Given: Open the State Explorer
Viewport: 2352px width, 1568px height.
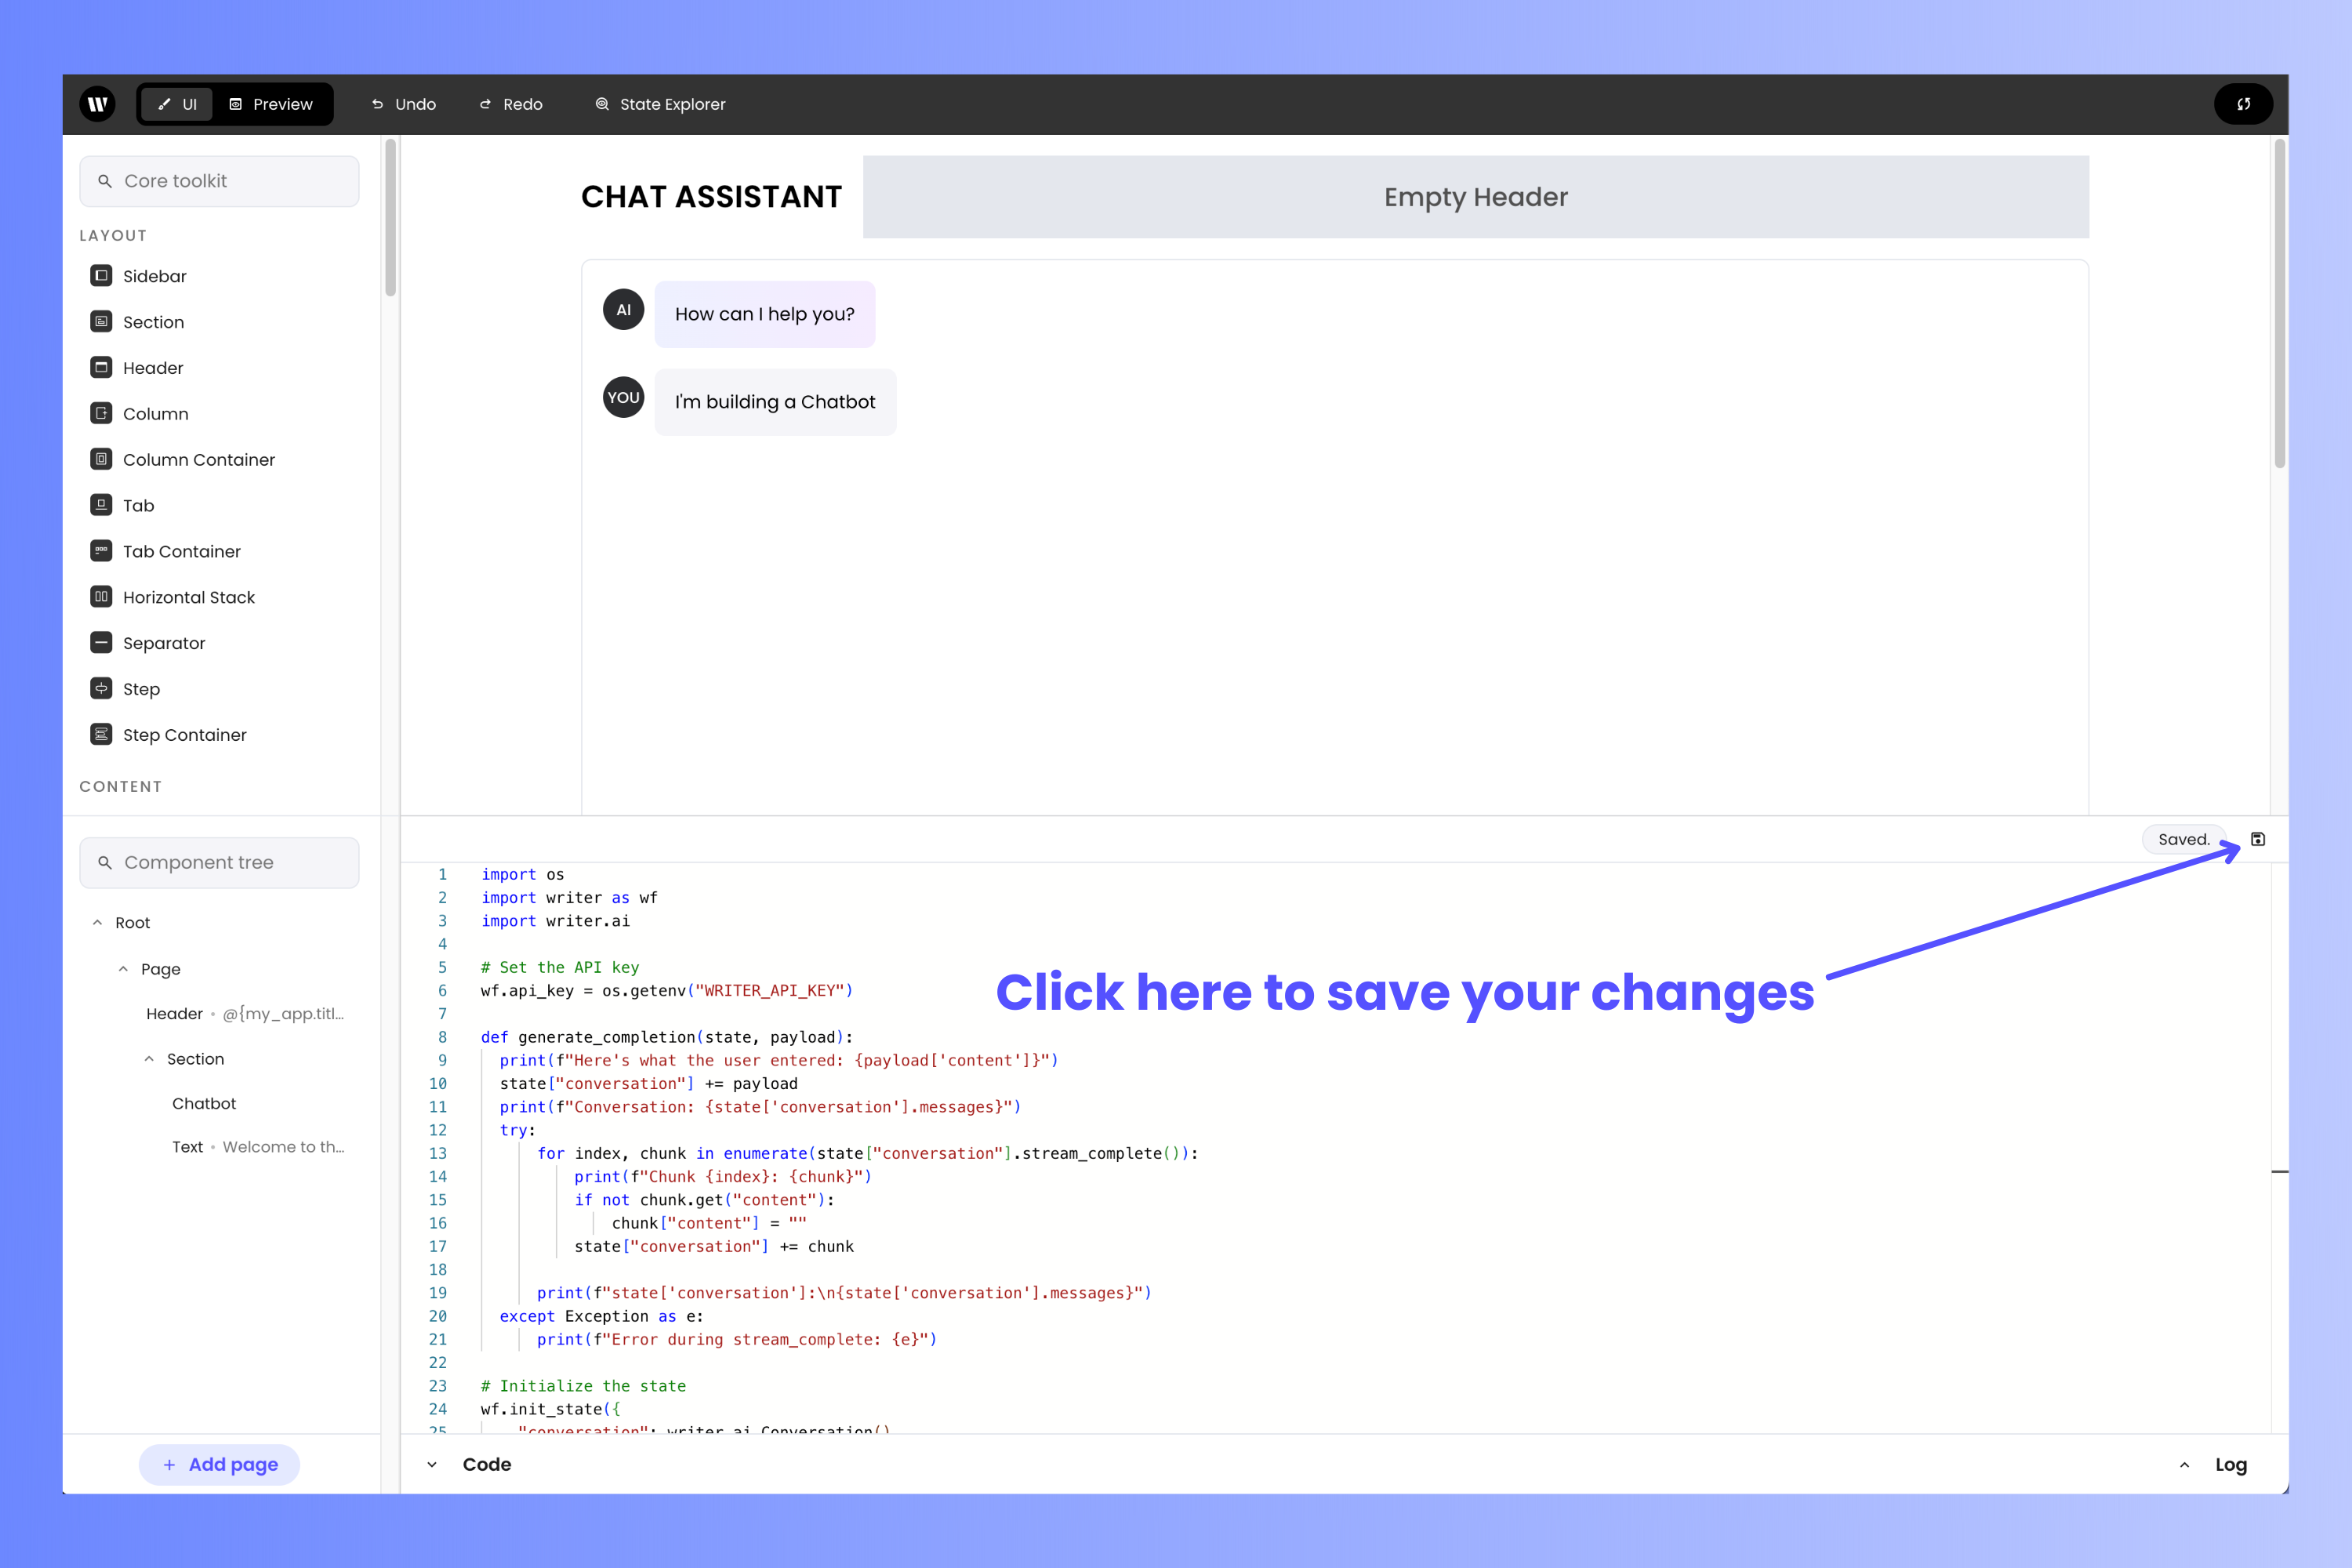Looking at the screenshot, I should (660, 104).
